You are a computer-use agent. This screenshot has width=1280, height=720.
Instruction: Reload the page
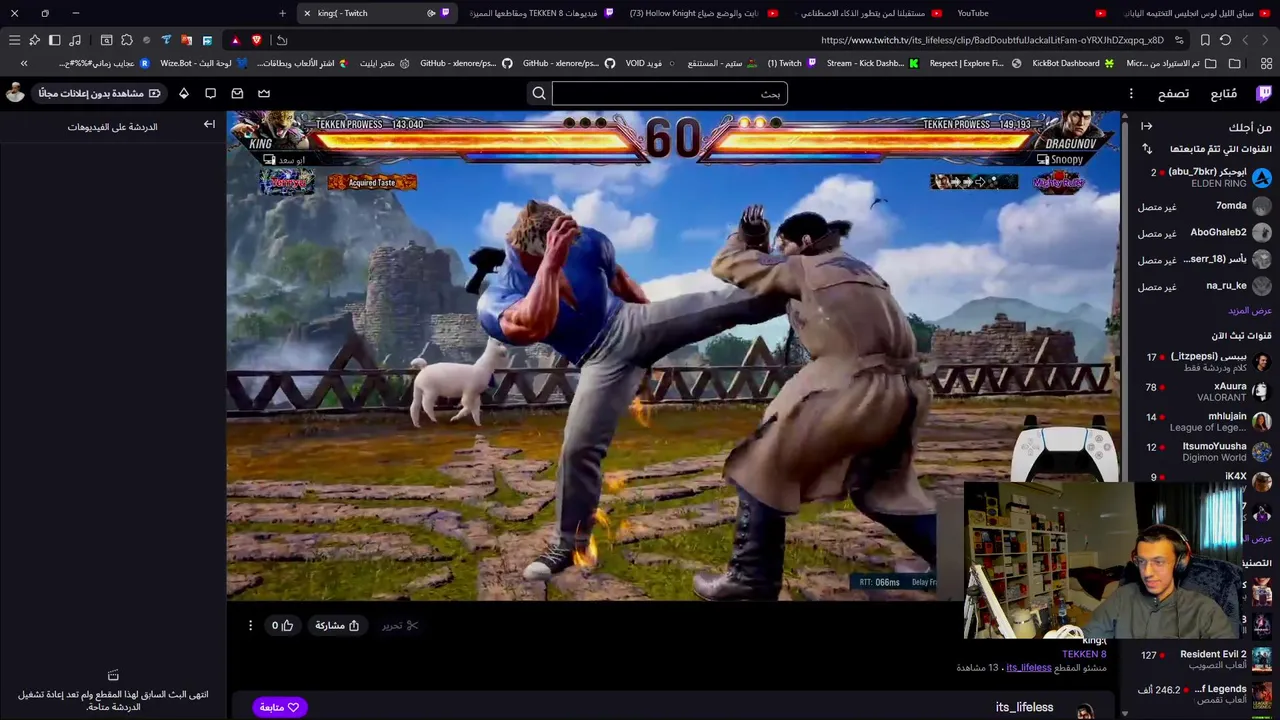[1225, 40]
